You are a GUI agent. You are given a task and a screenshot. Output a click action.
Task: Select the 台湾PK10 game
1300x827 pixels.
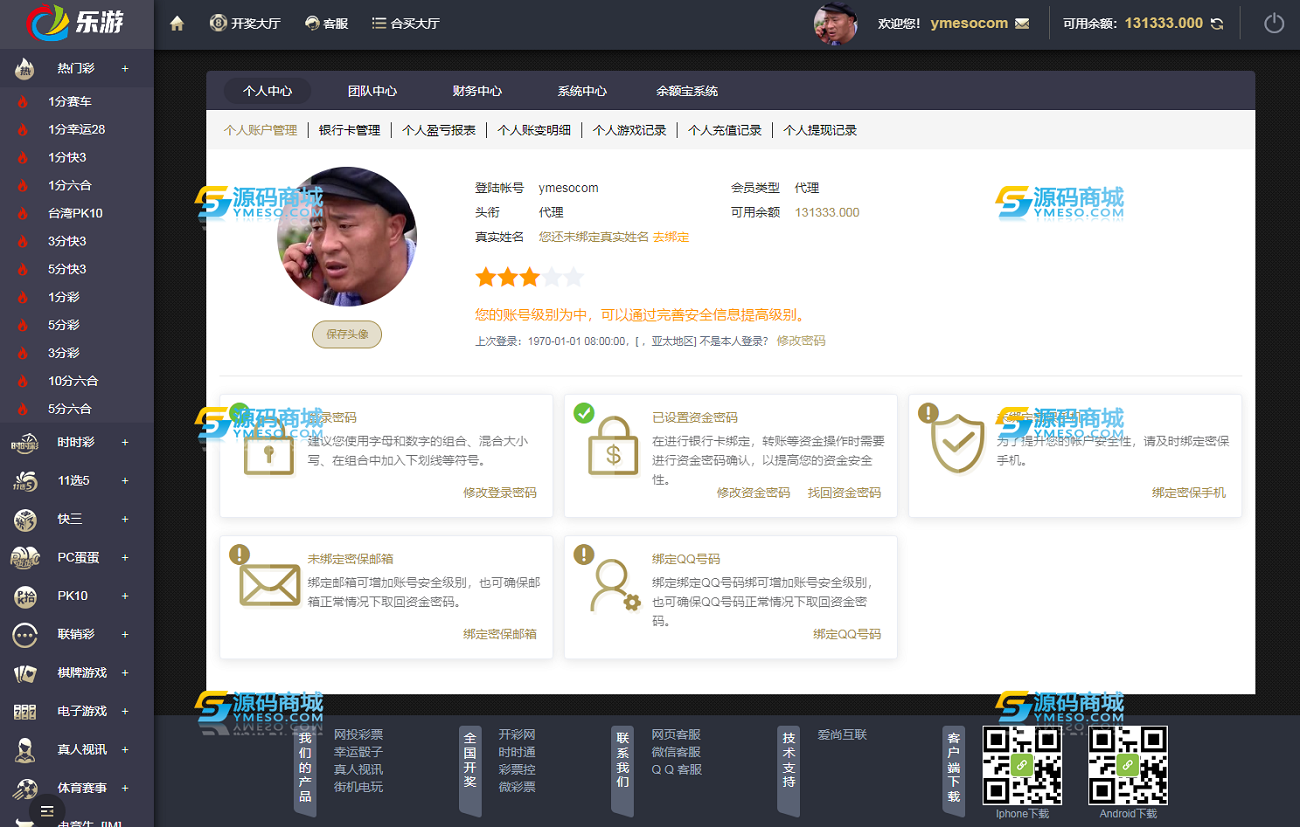[x=77, y=213]
